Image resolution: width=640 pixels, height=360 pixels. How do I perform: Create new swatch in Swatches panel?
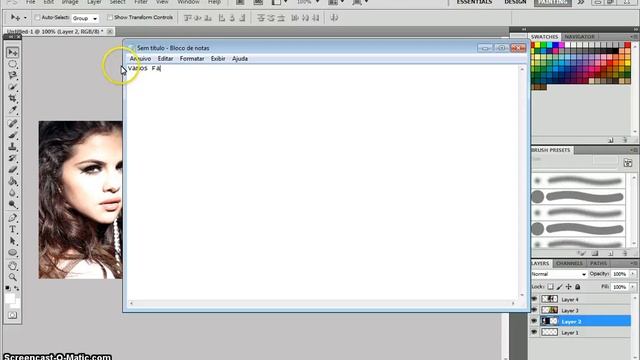611,140
